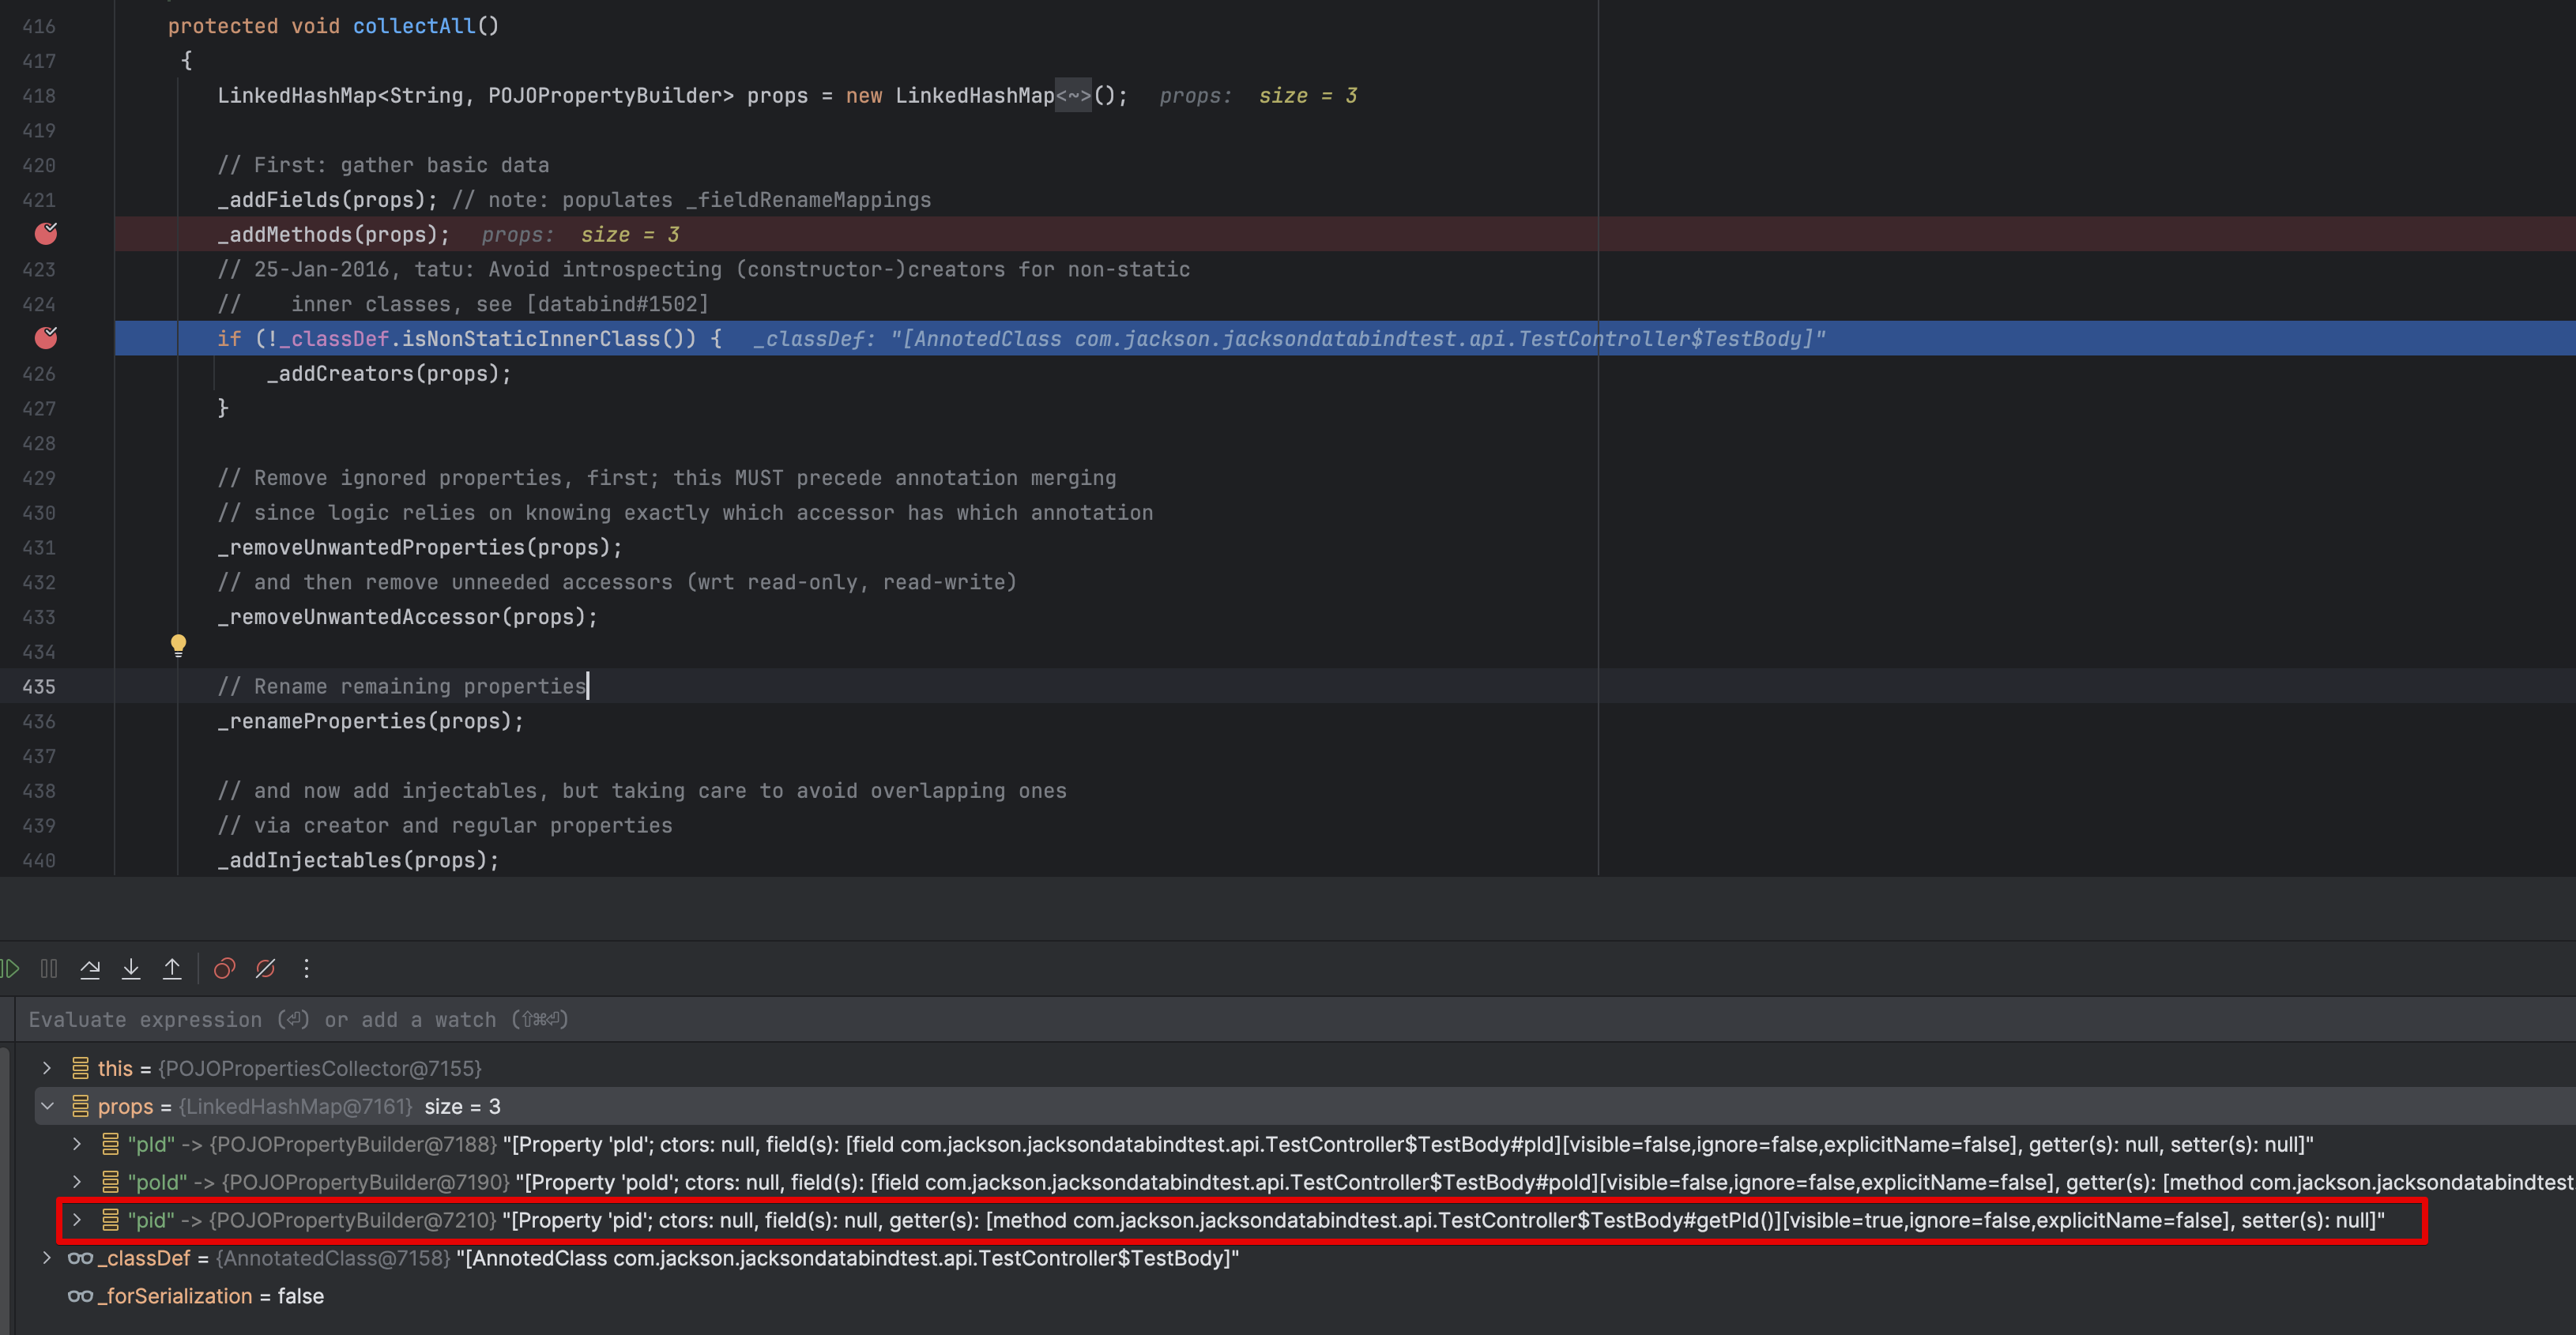Click the Step Out debugger icon
The width and height of the screenshot is (2576, 1335).
[172, 968]
